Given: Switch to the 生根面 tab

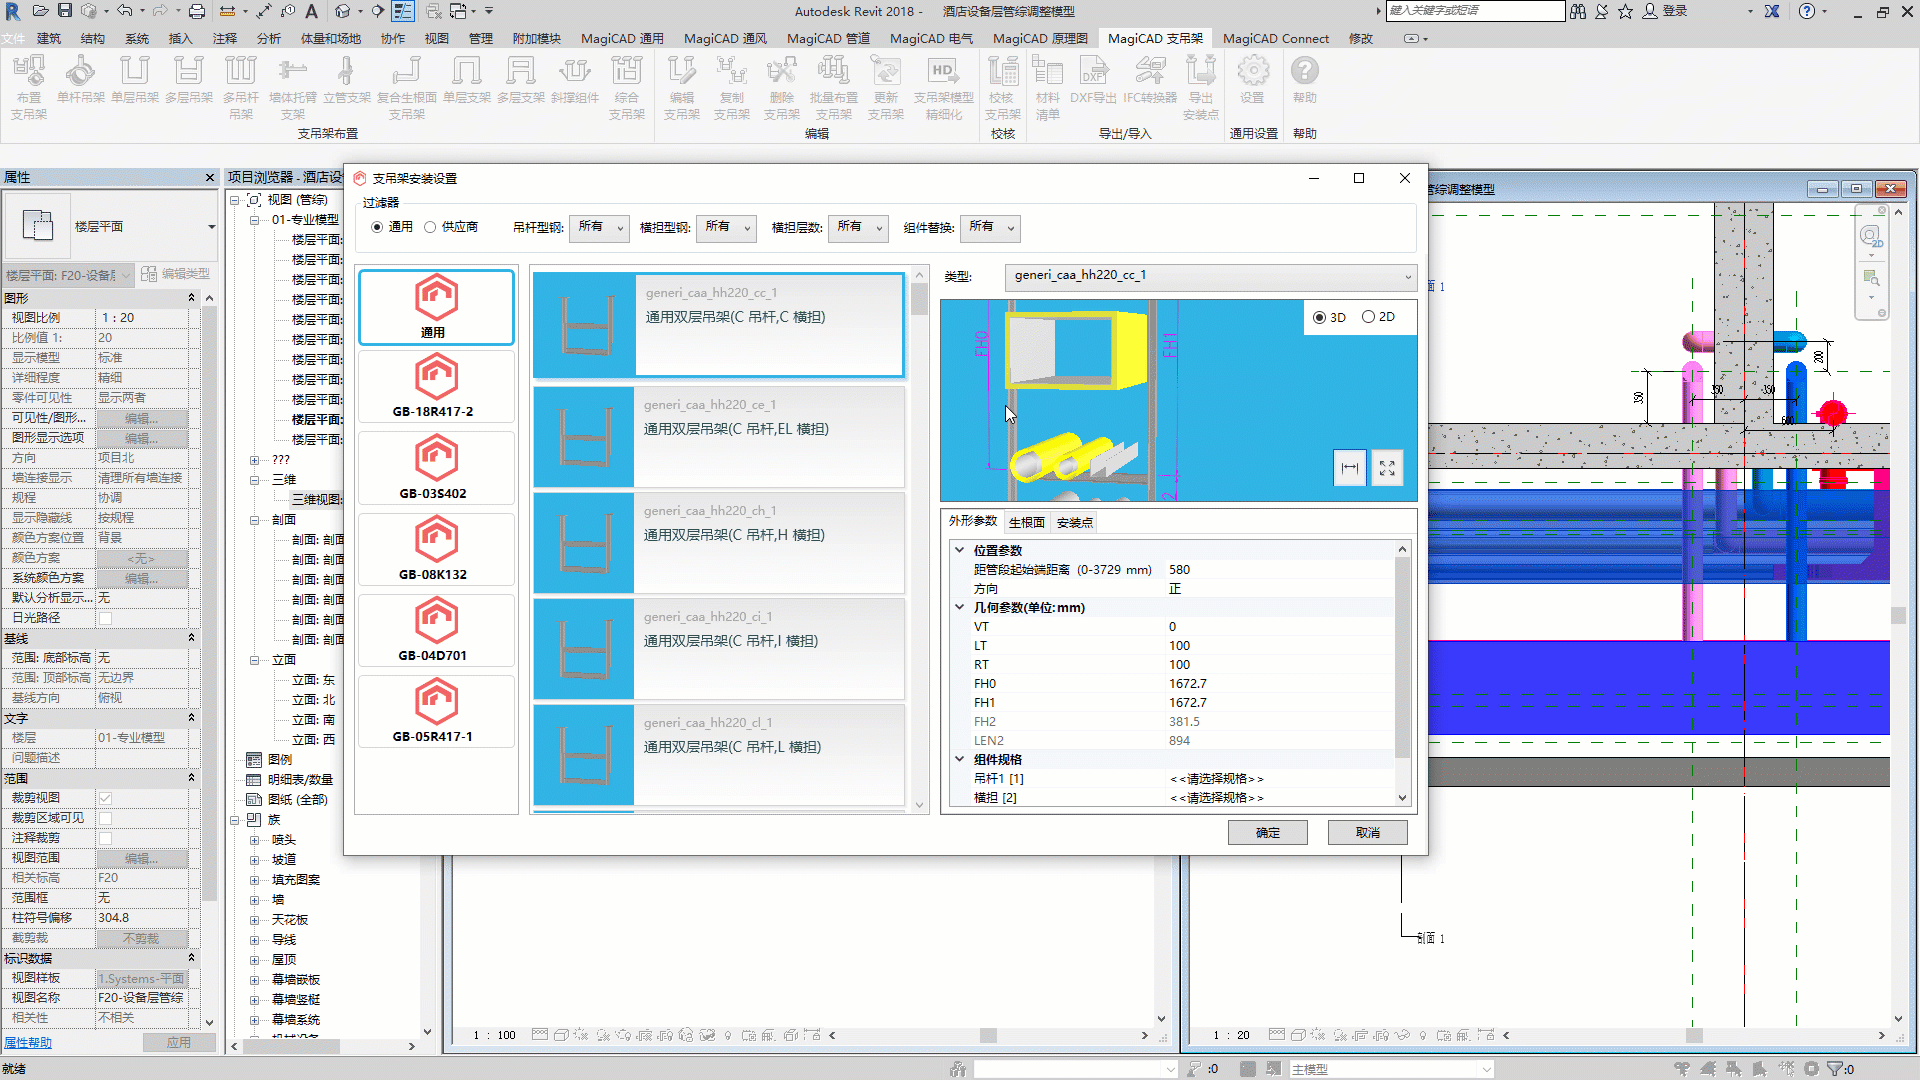Looking at the screenshot, I should point(1026,522).
